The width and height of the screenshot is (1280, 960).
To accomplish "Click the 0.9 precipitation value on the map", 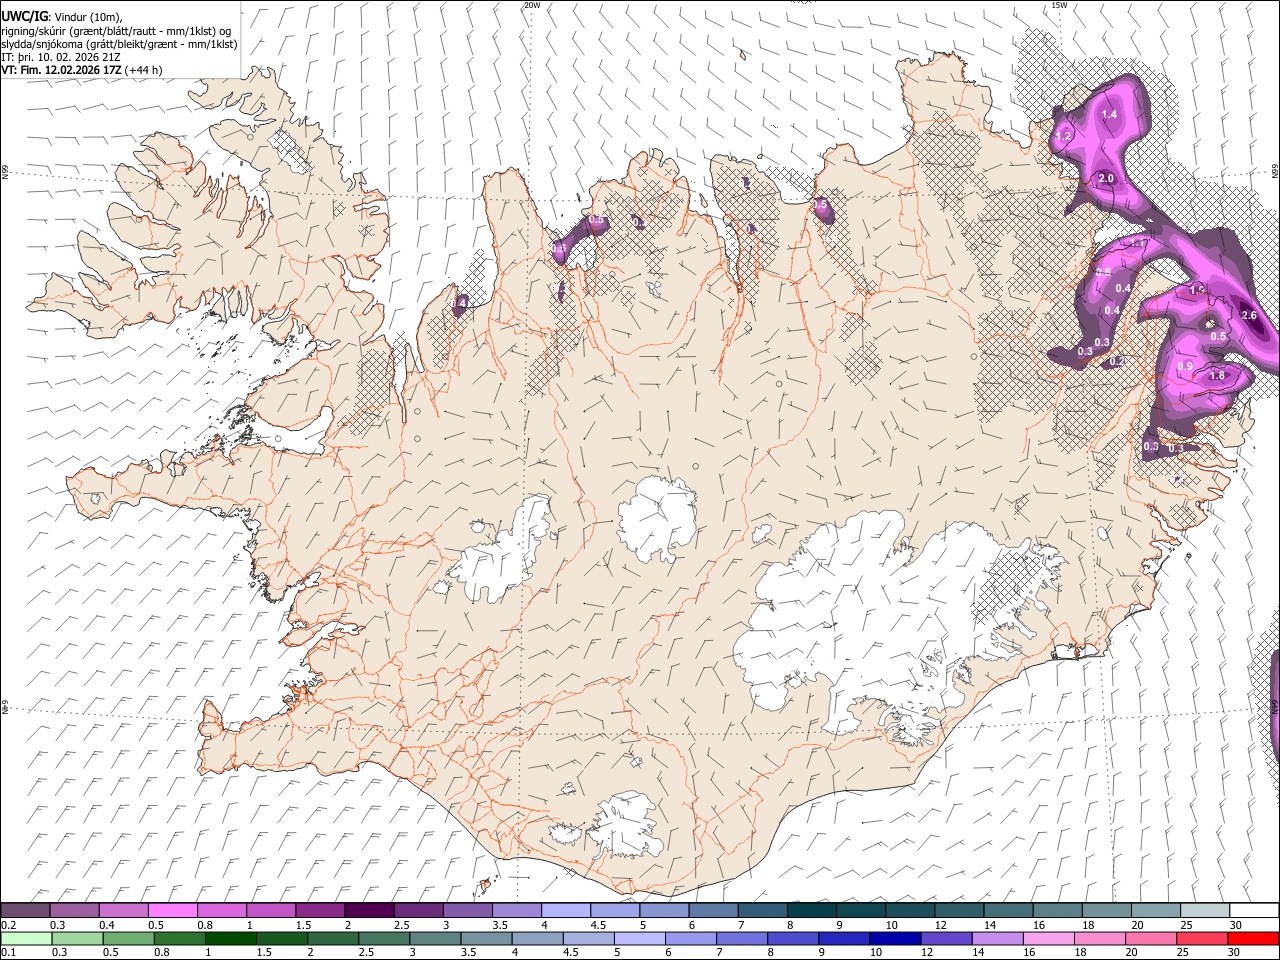I will click(x=1185, y=367).
